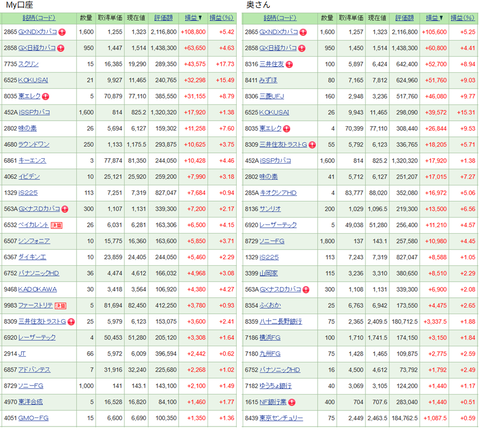Open キオクシアHD stock link
The image size is (480, 430).
278,193
